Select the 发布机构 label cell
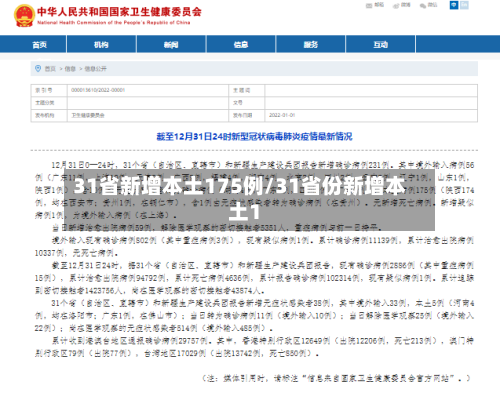 [x=49, y=115]
